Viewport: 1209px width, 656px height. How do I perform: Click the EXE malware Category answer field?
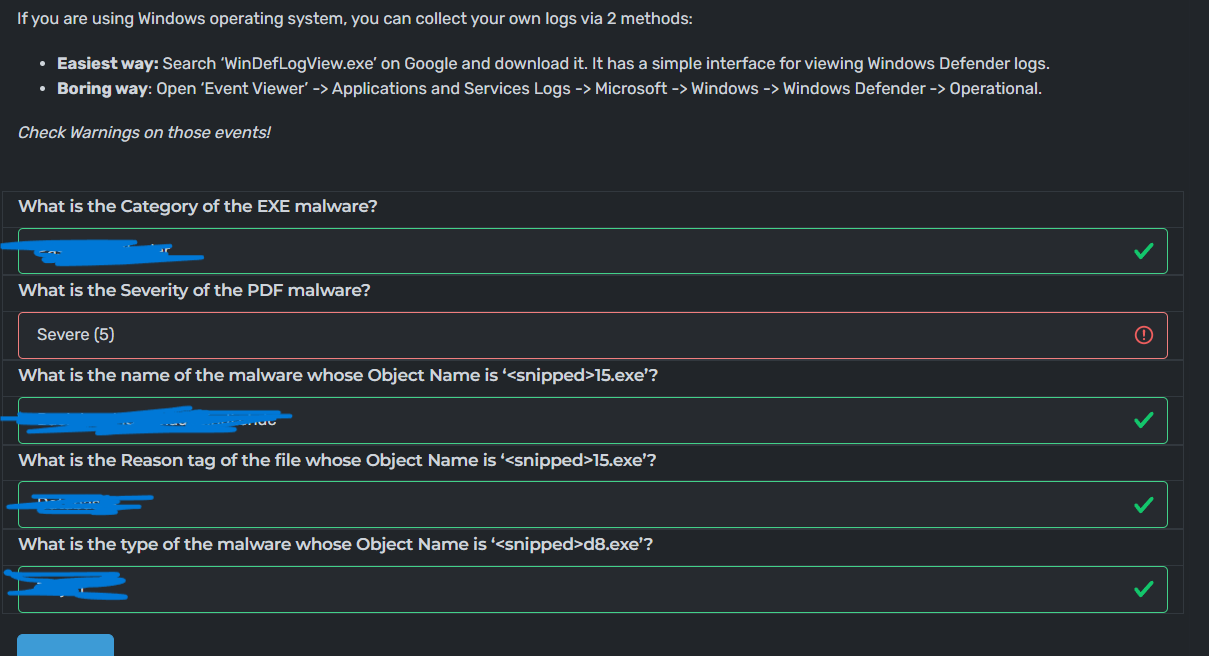tap(600, 251)
